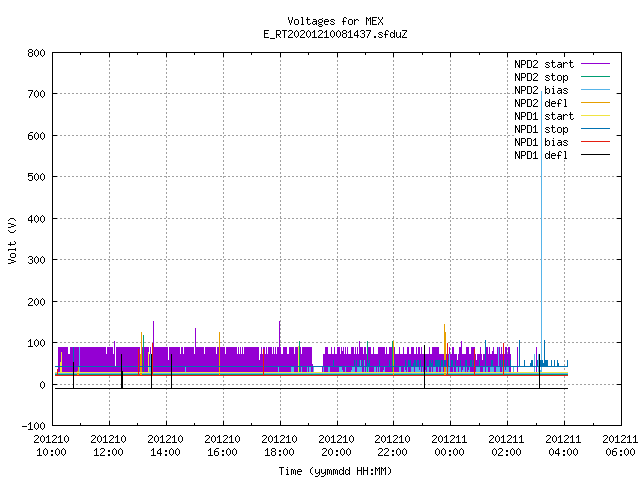This screenshot has width=640, height=480.
Task: Click the 200 y-axis tick label
Action: pos(36,302)
